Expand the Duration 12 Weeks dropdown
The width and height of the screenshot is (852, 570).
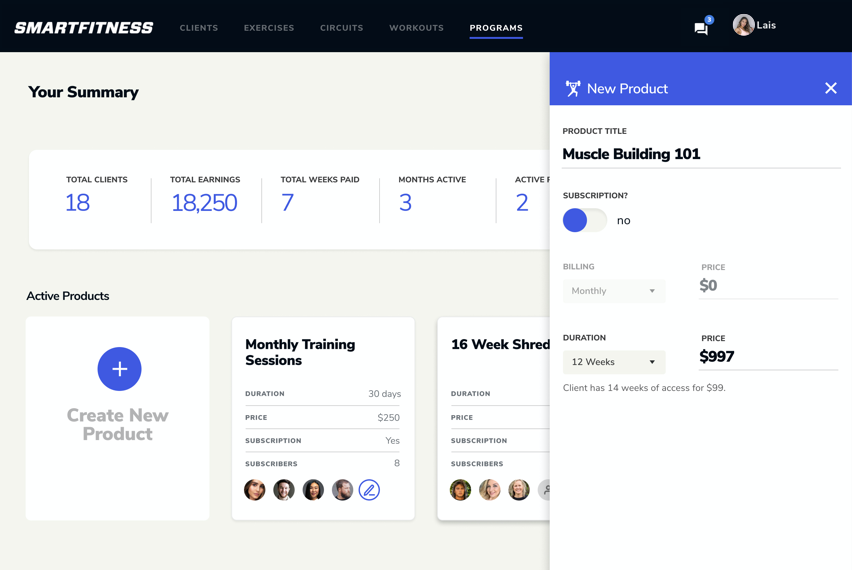point(613,362)
